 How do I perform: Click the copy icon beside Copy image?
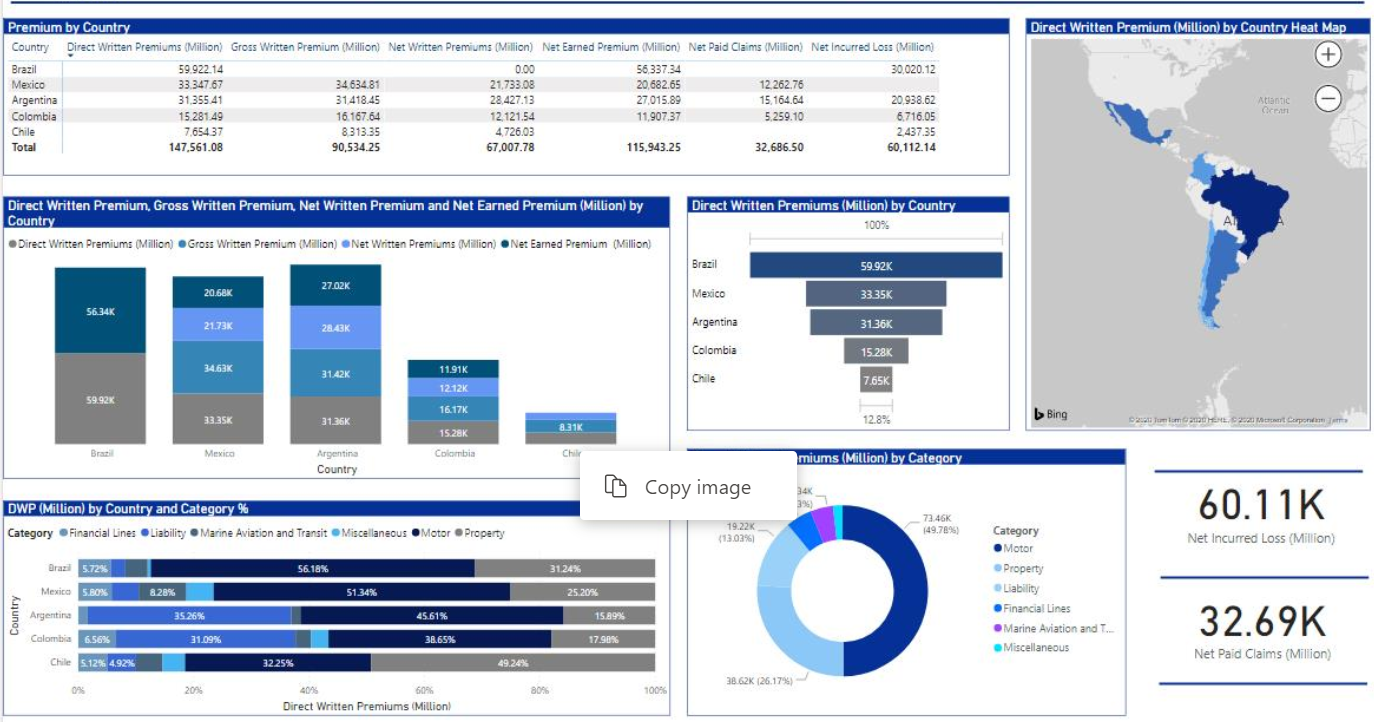click(616, 487)
